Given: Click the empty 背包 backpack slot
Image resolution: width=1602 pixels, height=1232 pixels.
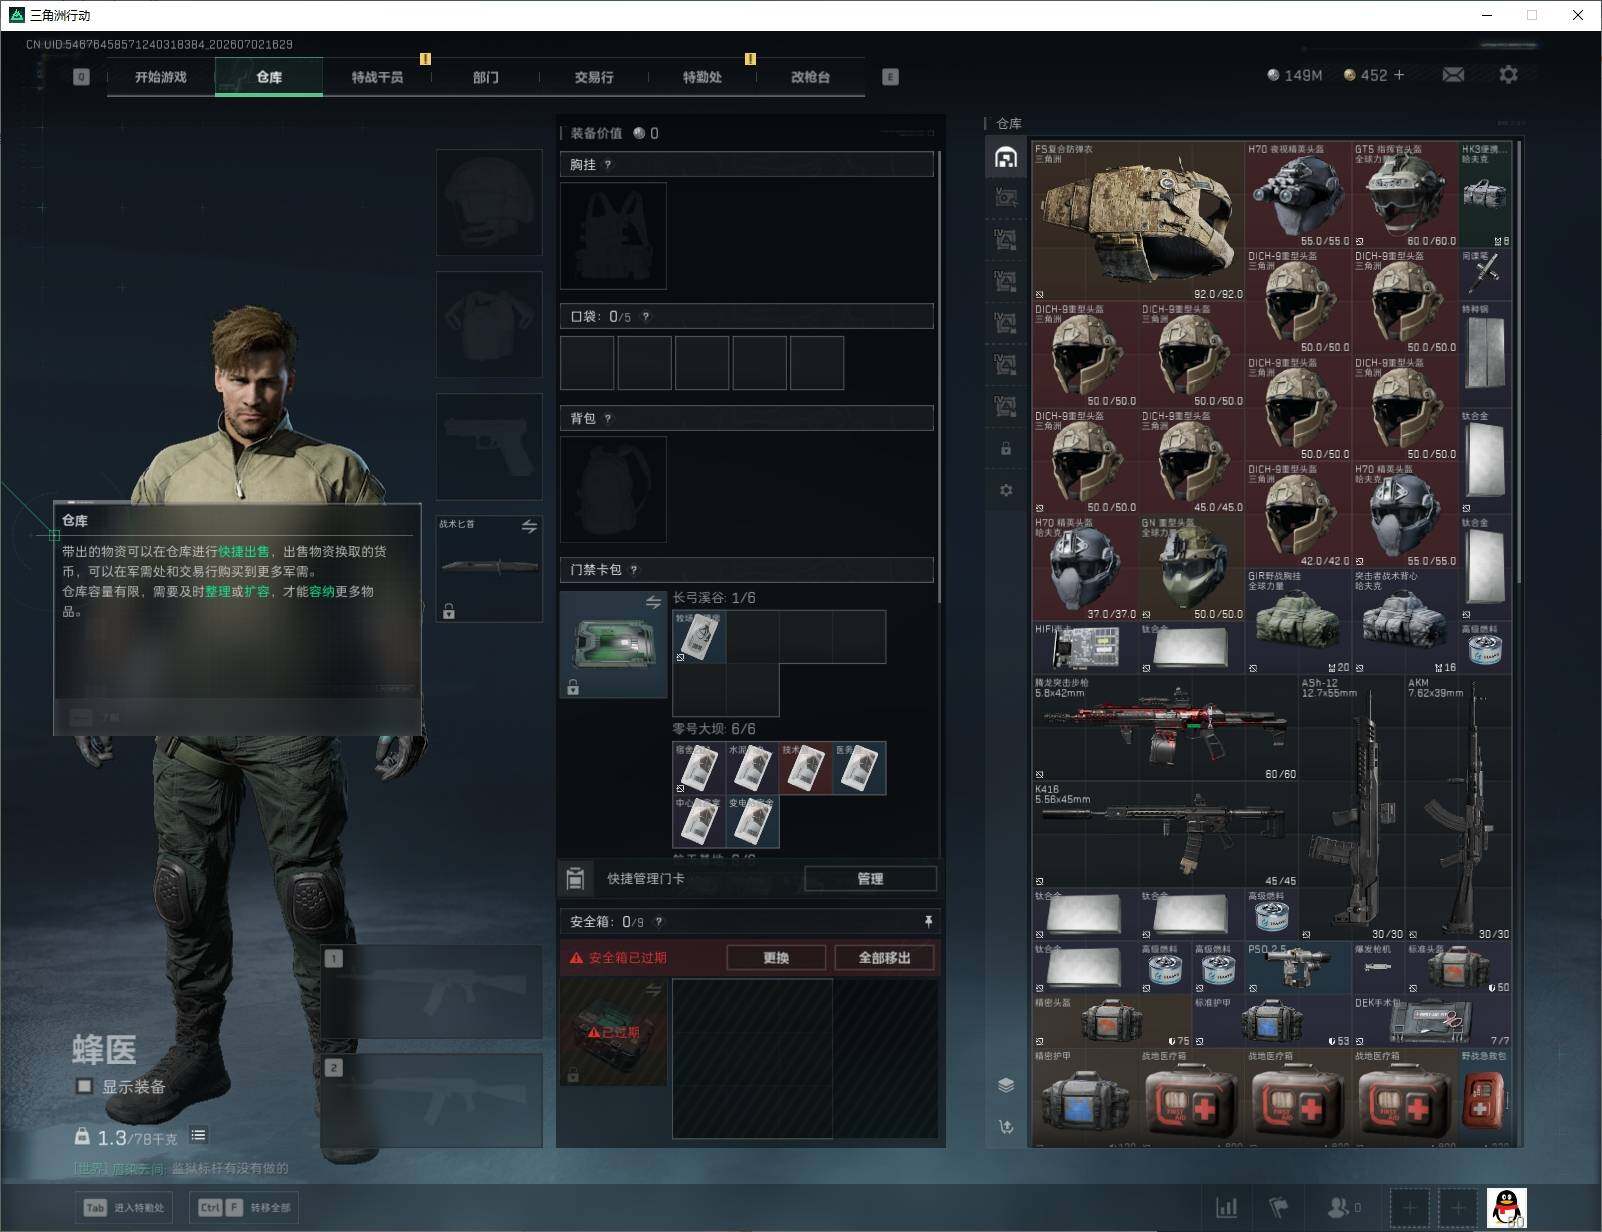Looking at the screenshot, I should coord(613,489).
